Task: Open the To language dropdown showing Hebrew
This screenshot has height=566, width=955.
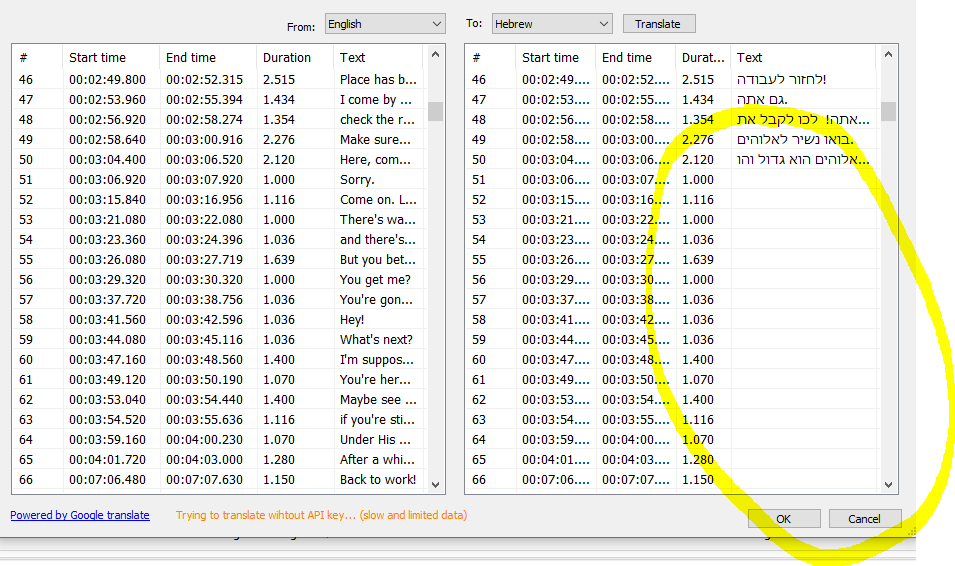Action: pyautogui.click(x=552, y=24)
